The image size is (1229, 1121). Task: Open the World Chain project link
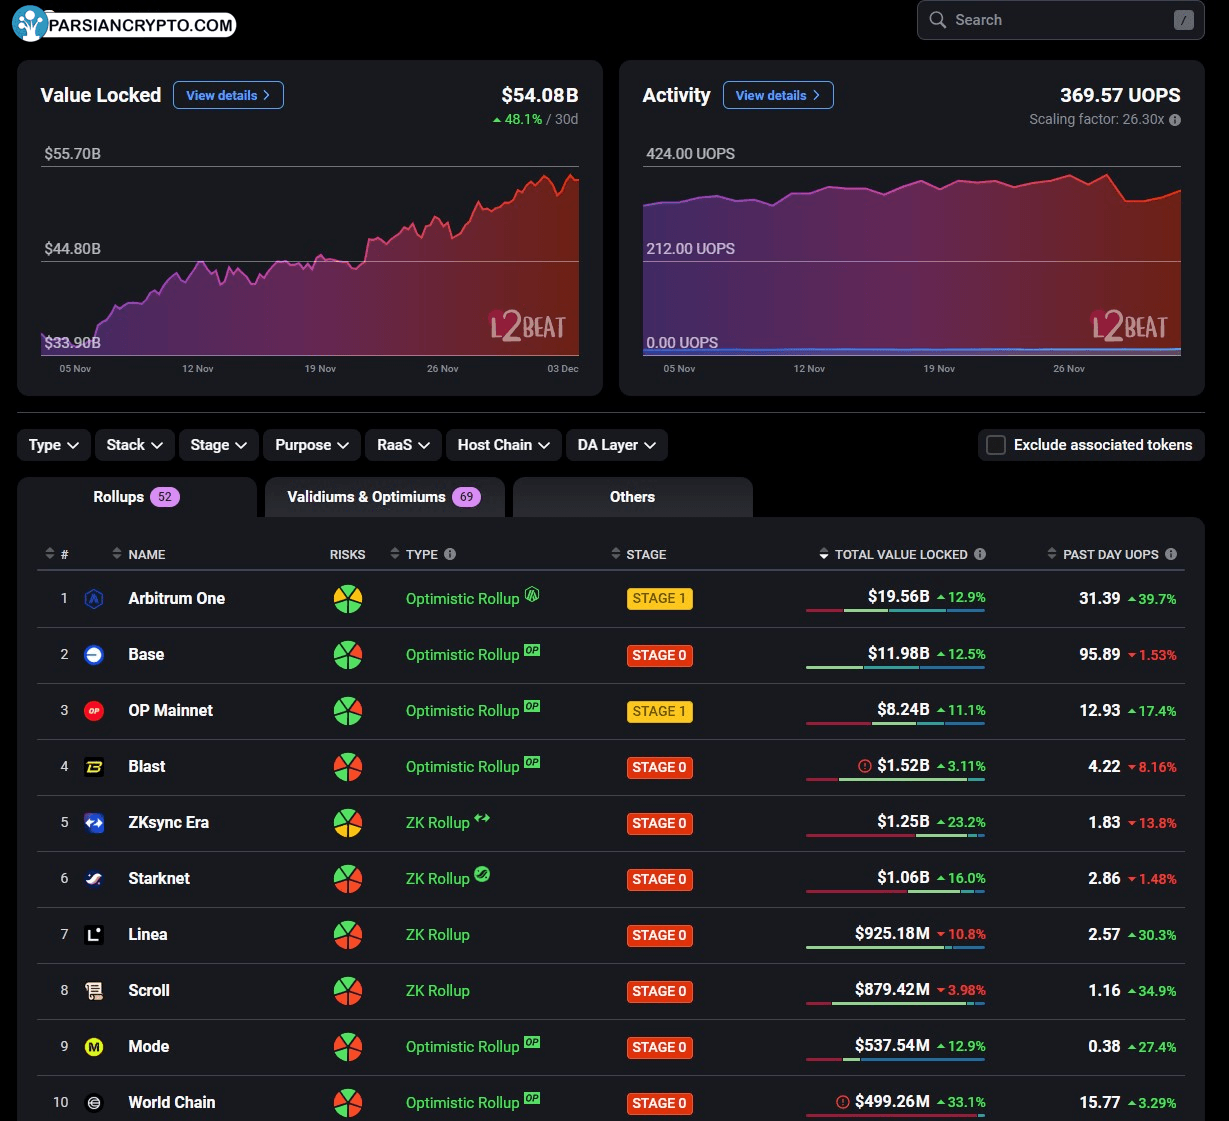pos(171,1103)
